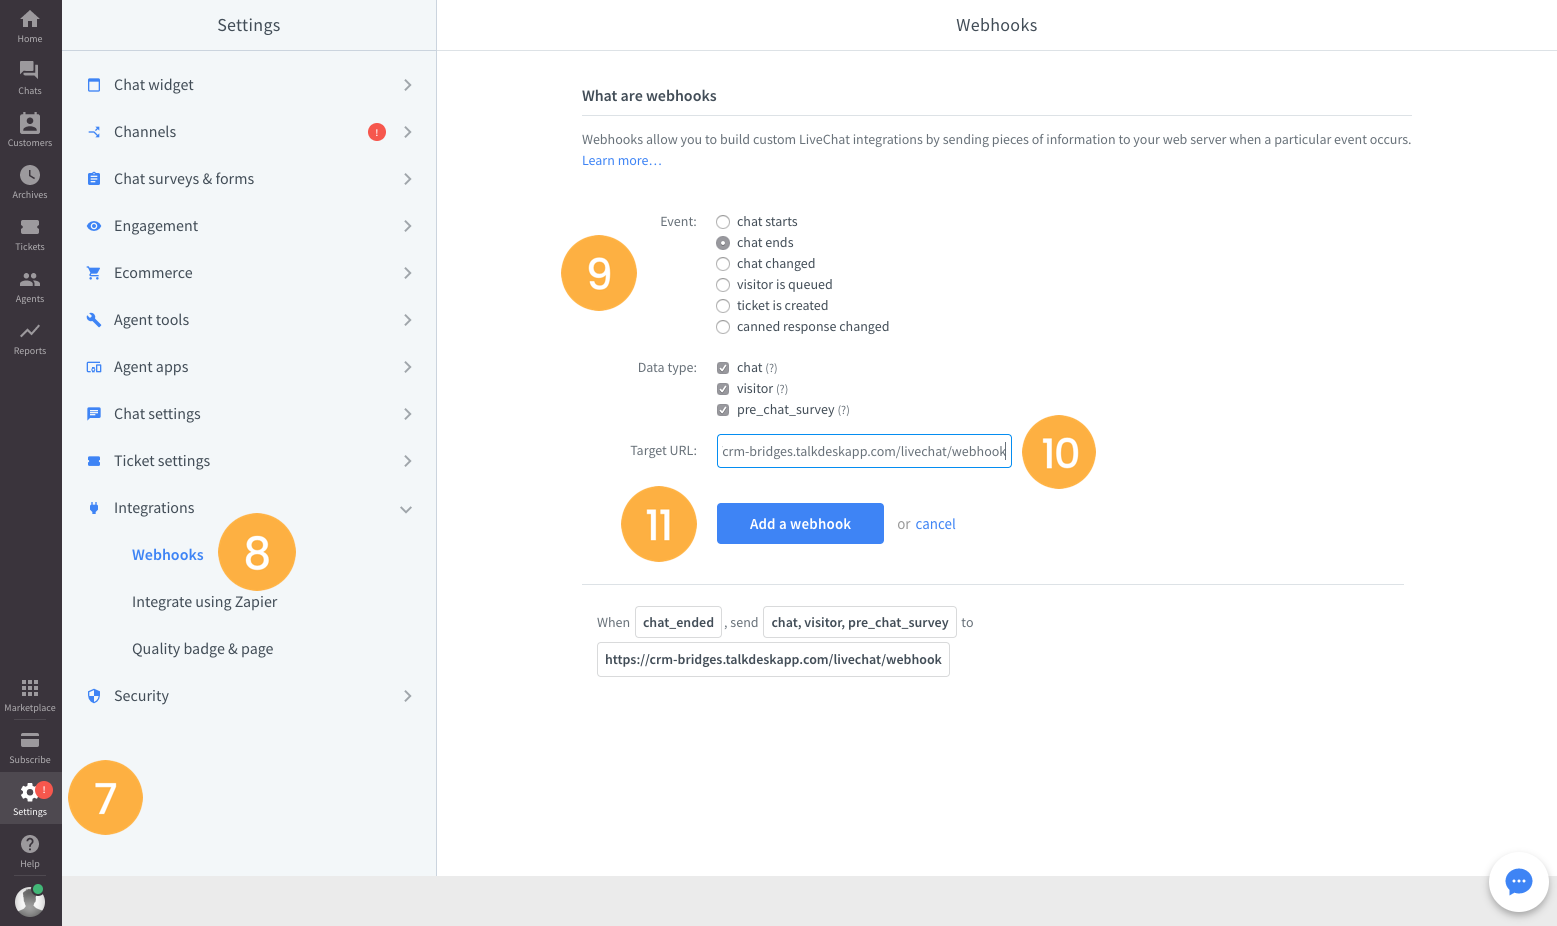Open the Learn more link
This screenshot has height=926, width=1557.
[x=621, y=161]
